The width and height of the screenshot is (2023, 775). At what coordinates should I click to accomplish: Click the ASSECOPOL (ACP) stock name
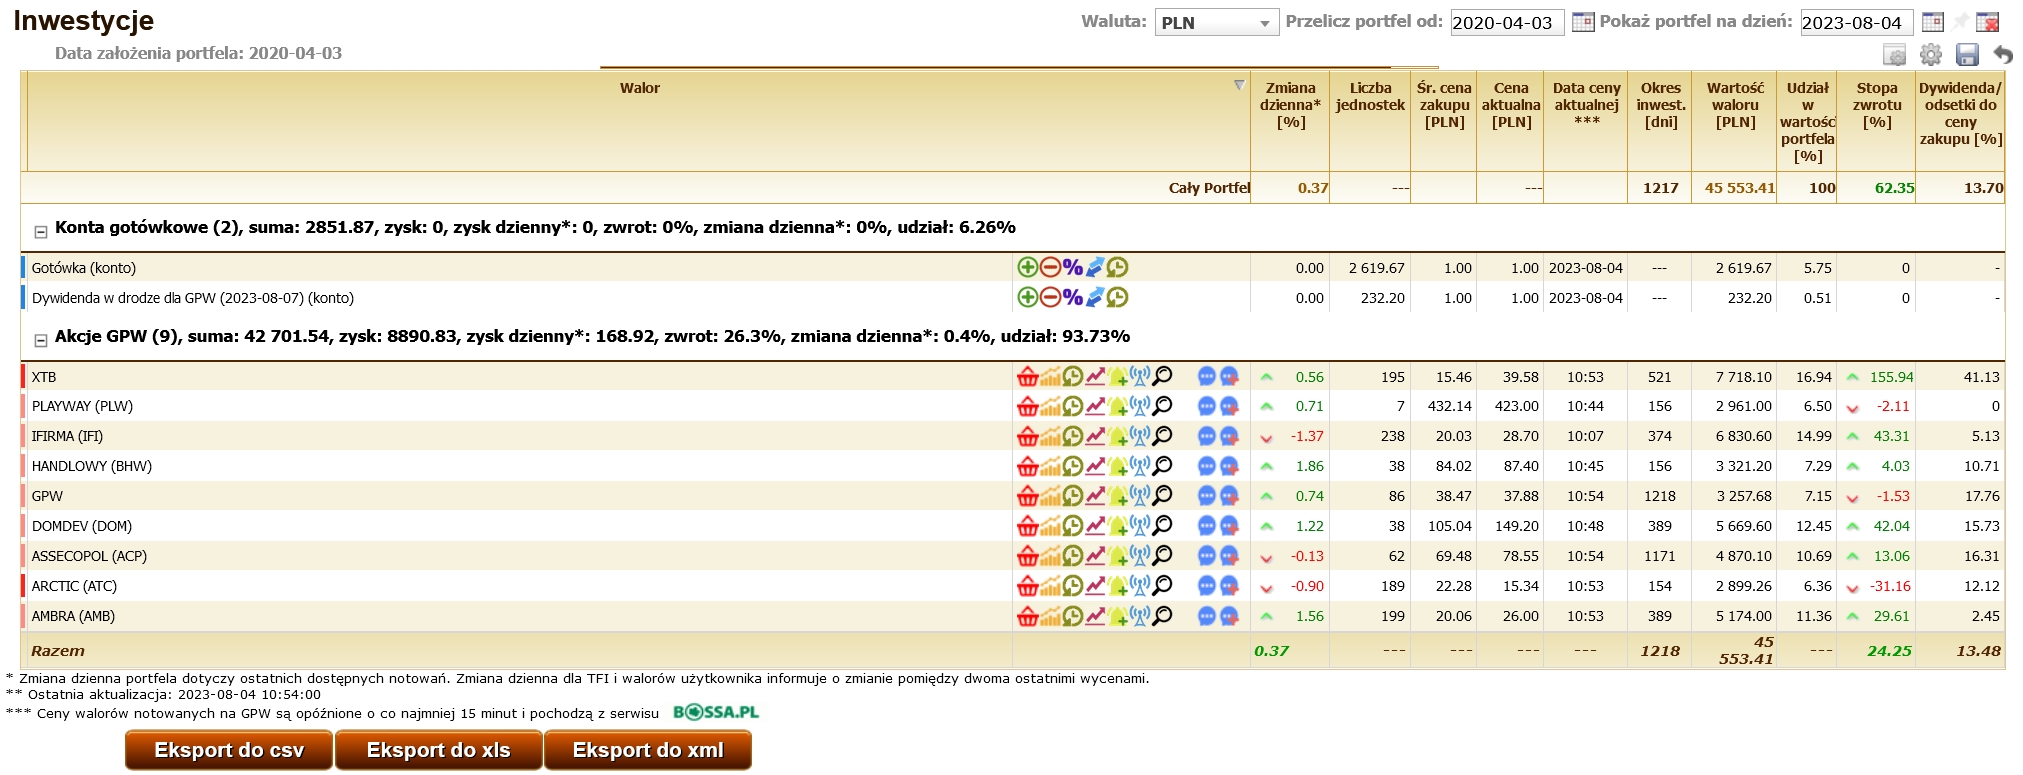click(89, 556)
